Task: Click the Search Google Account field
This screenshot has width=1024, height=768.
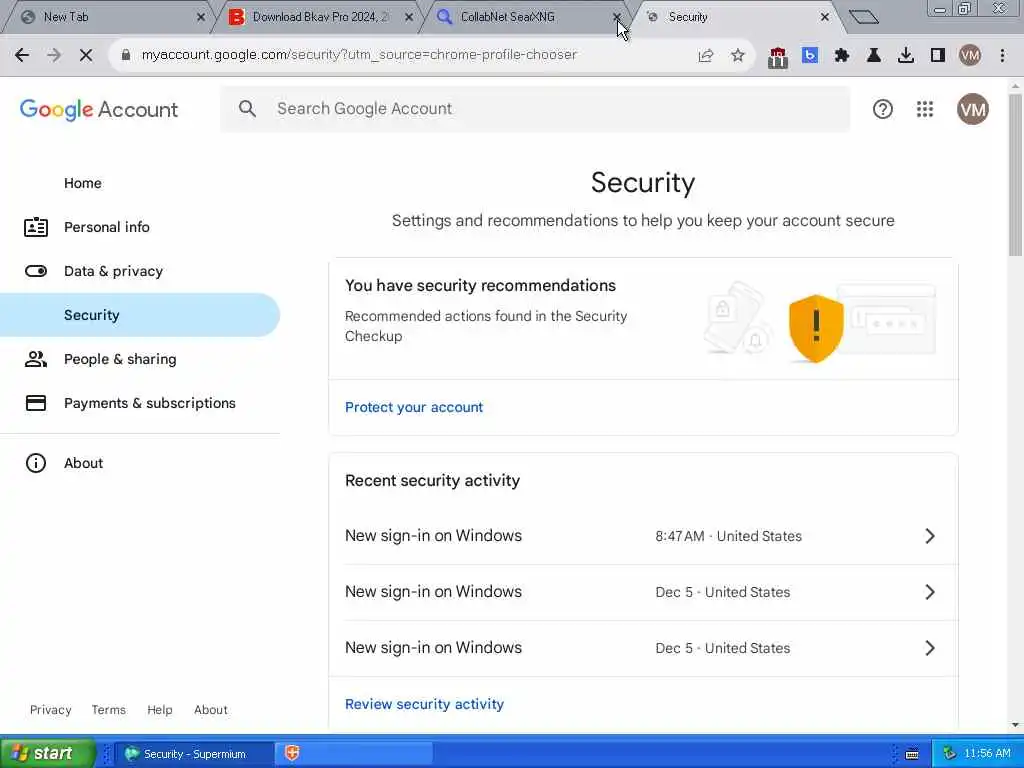Action: (536, 109)
